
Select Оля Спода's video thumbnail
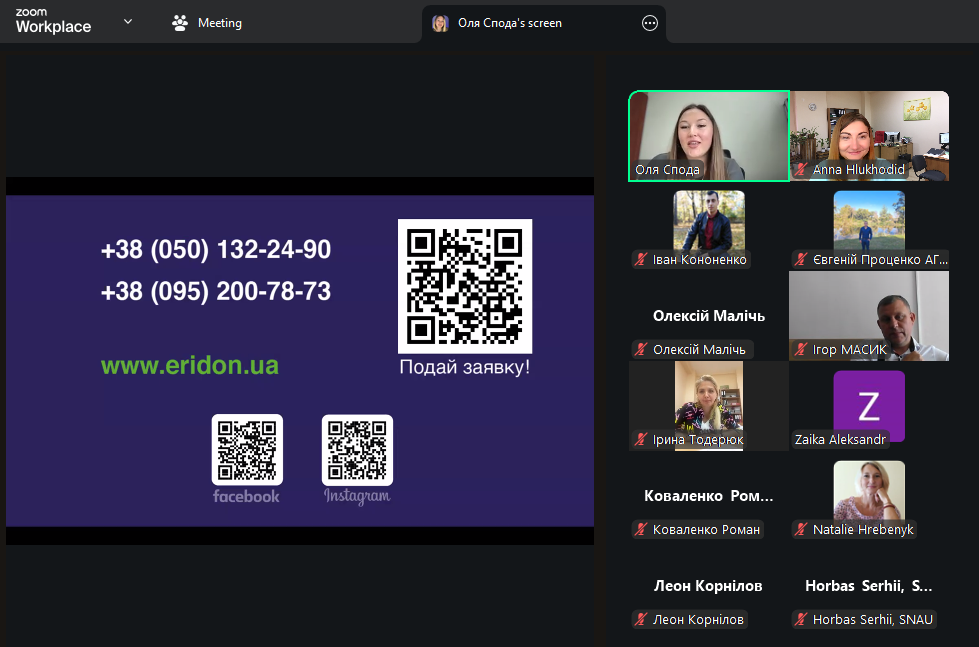[709, 135]
